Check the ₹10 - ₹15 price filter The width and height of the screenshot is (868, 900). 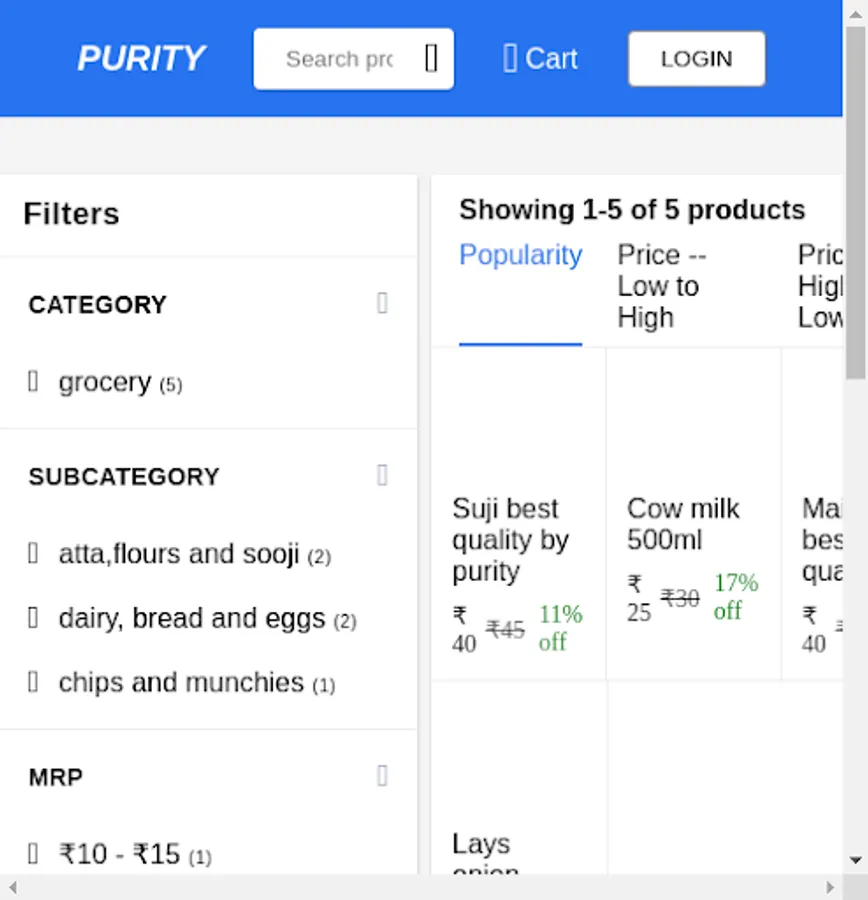pyautogui.click(x=33, y=854)
